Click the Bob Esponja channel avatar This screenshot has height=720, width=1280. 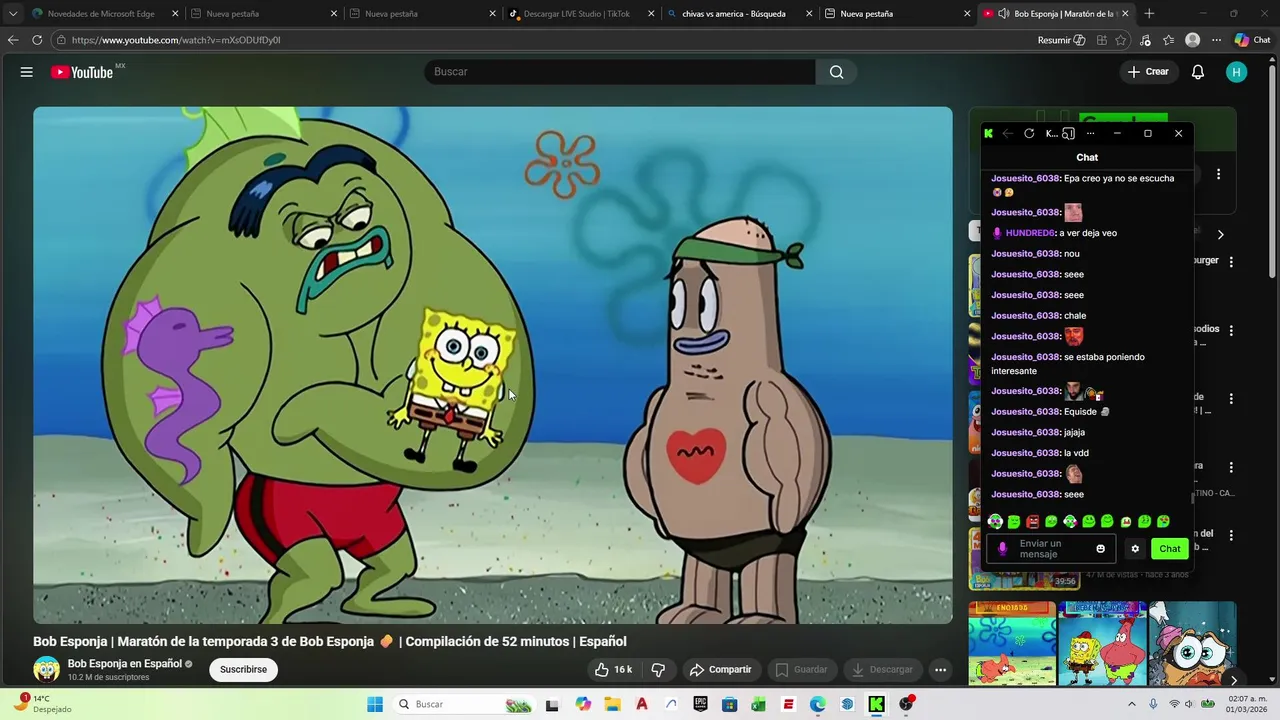pyautogui.click(x=47, y=670)
